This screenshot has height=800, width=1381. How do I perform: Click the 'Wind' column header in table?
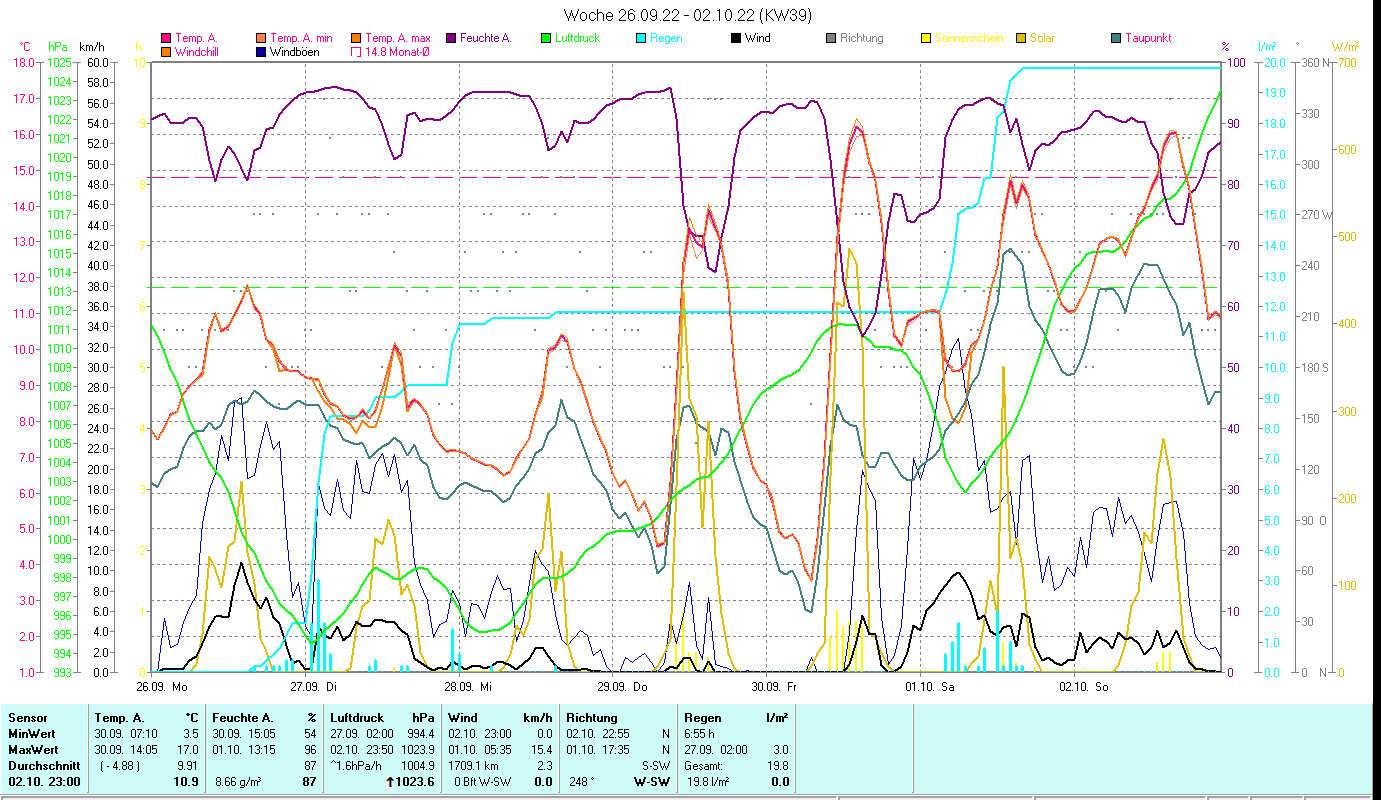[x=463, y=718]
